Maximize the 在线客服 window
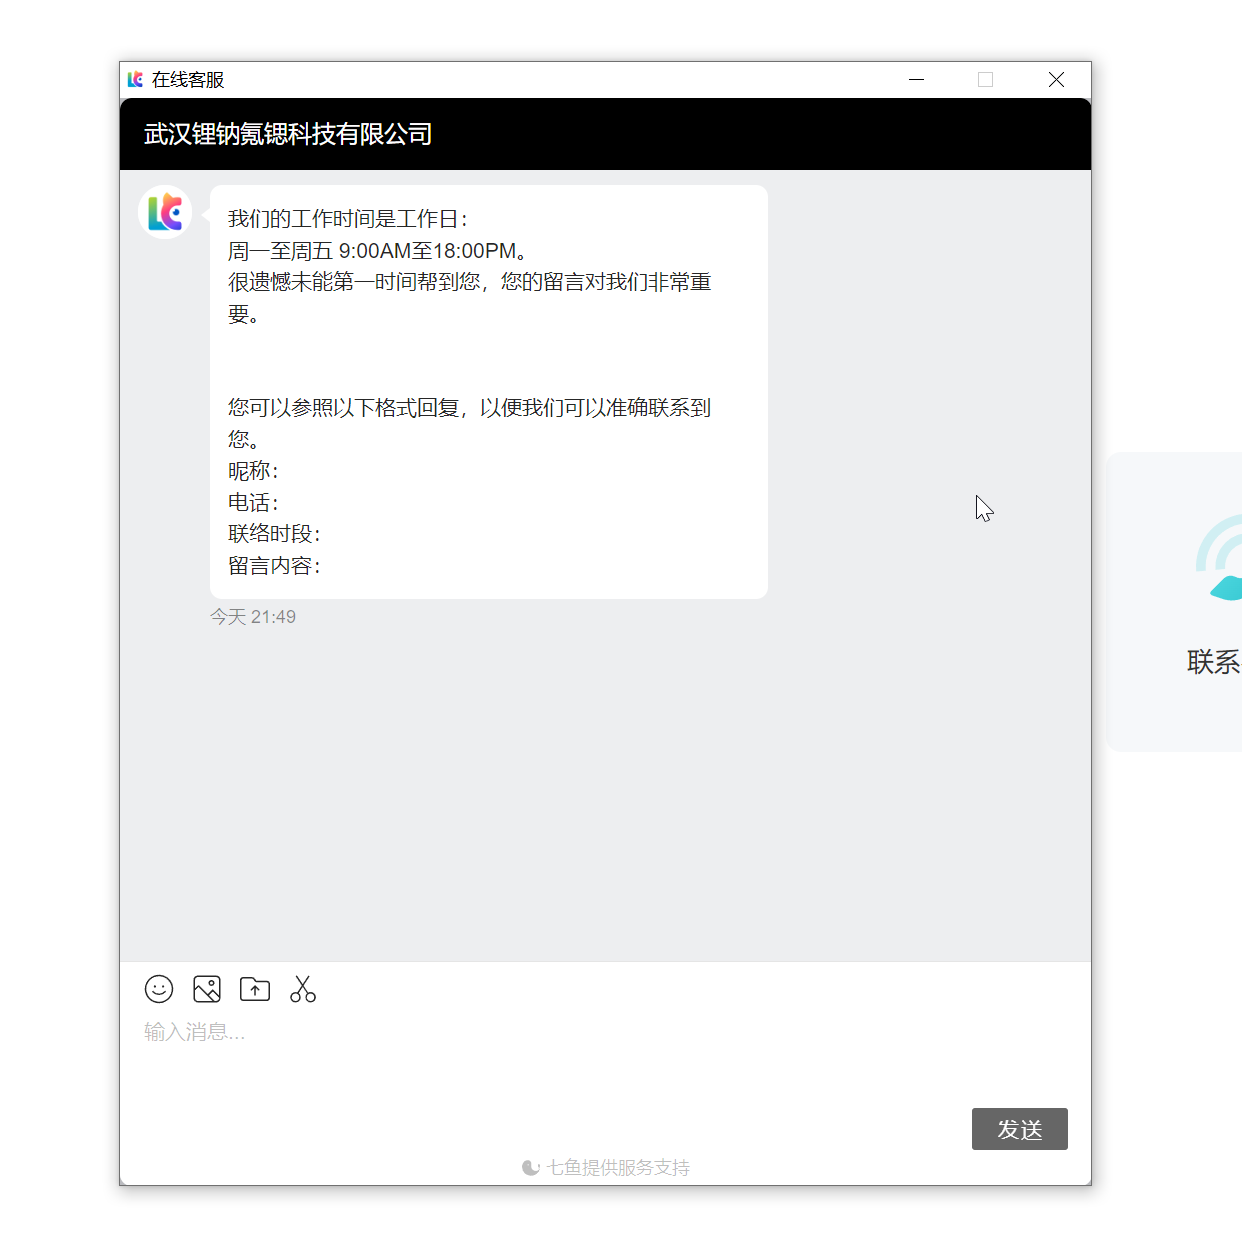Viewport: 1242px width, 1252px height. point(985,80)
